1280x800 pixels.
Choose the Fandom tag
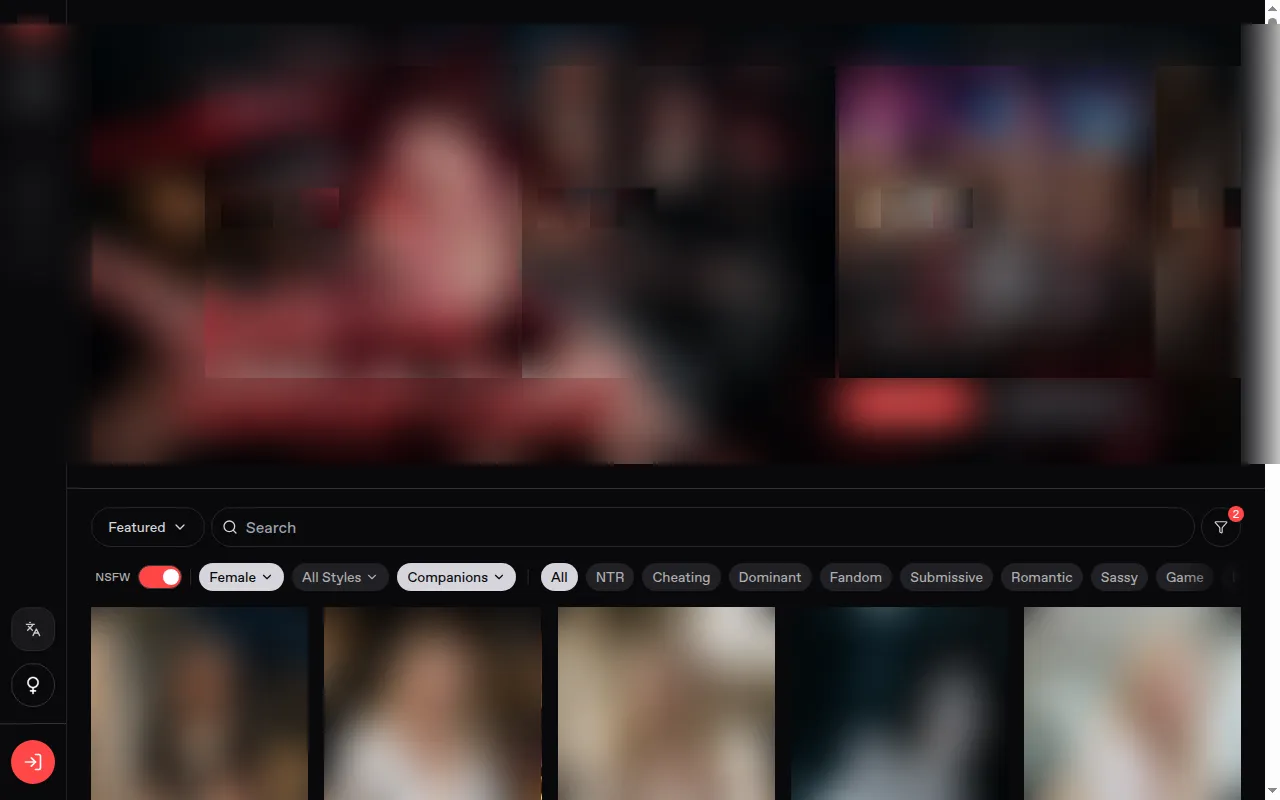(856, 577)
